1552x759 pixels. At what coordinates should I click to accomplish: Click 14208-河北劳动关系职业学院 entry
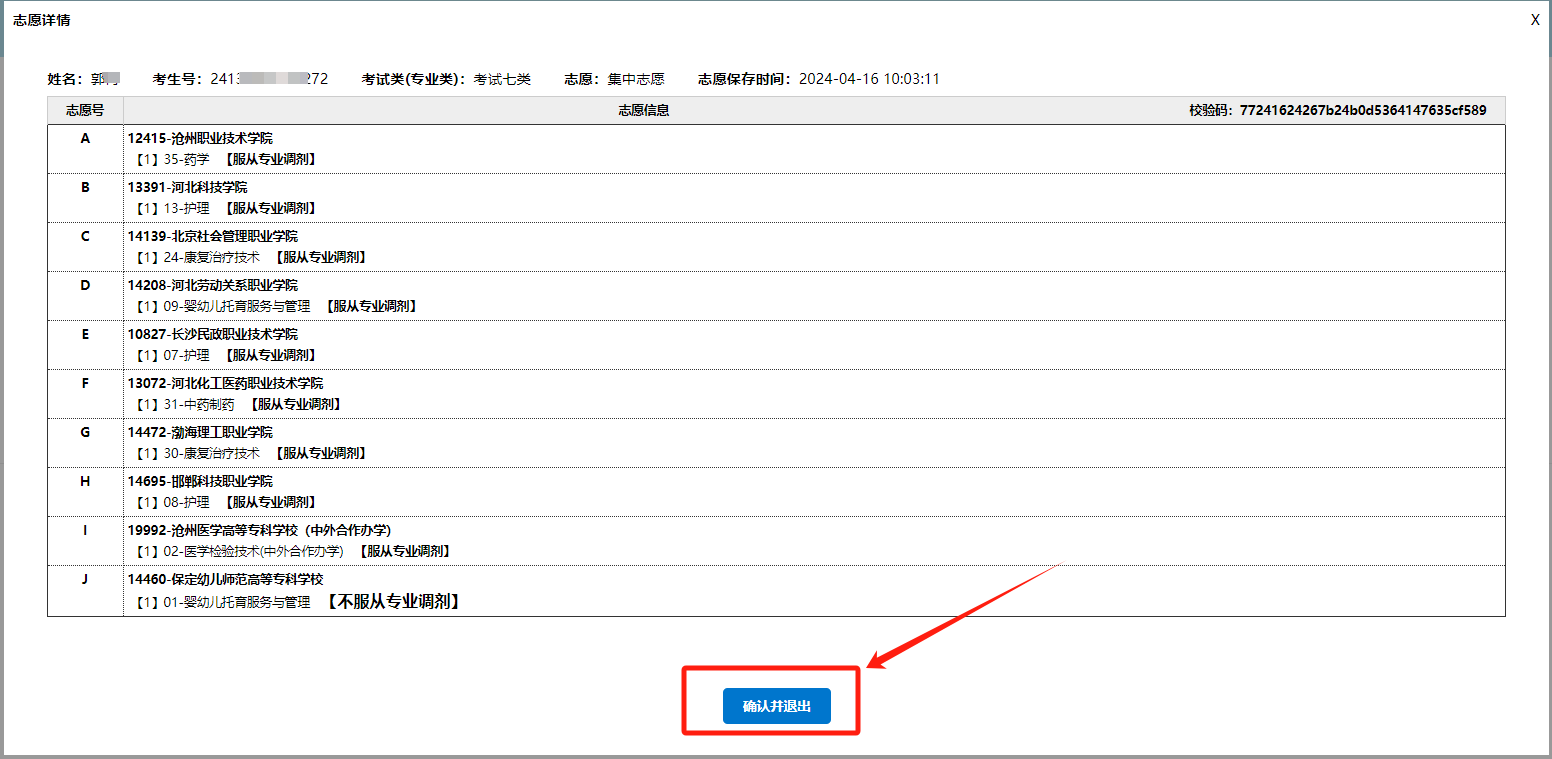tap(212, 285)
